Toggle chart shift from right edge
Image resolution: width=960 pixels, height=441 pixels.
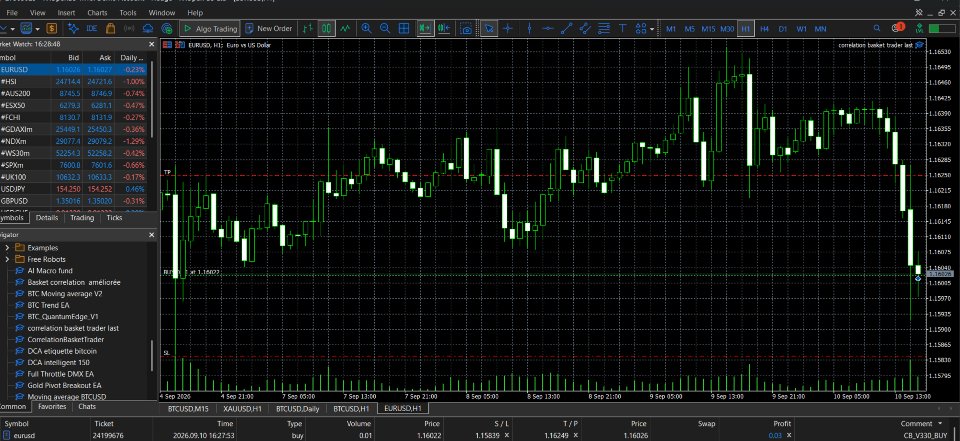444,28
